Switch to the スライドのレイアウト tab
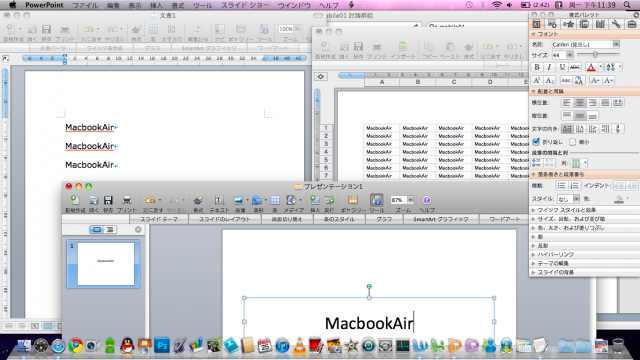640x360 pixels. pyautogui.click(x=225, y=219)
